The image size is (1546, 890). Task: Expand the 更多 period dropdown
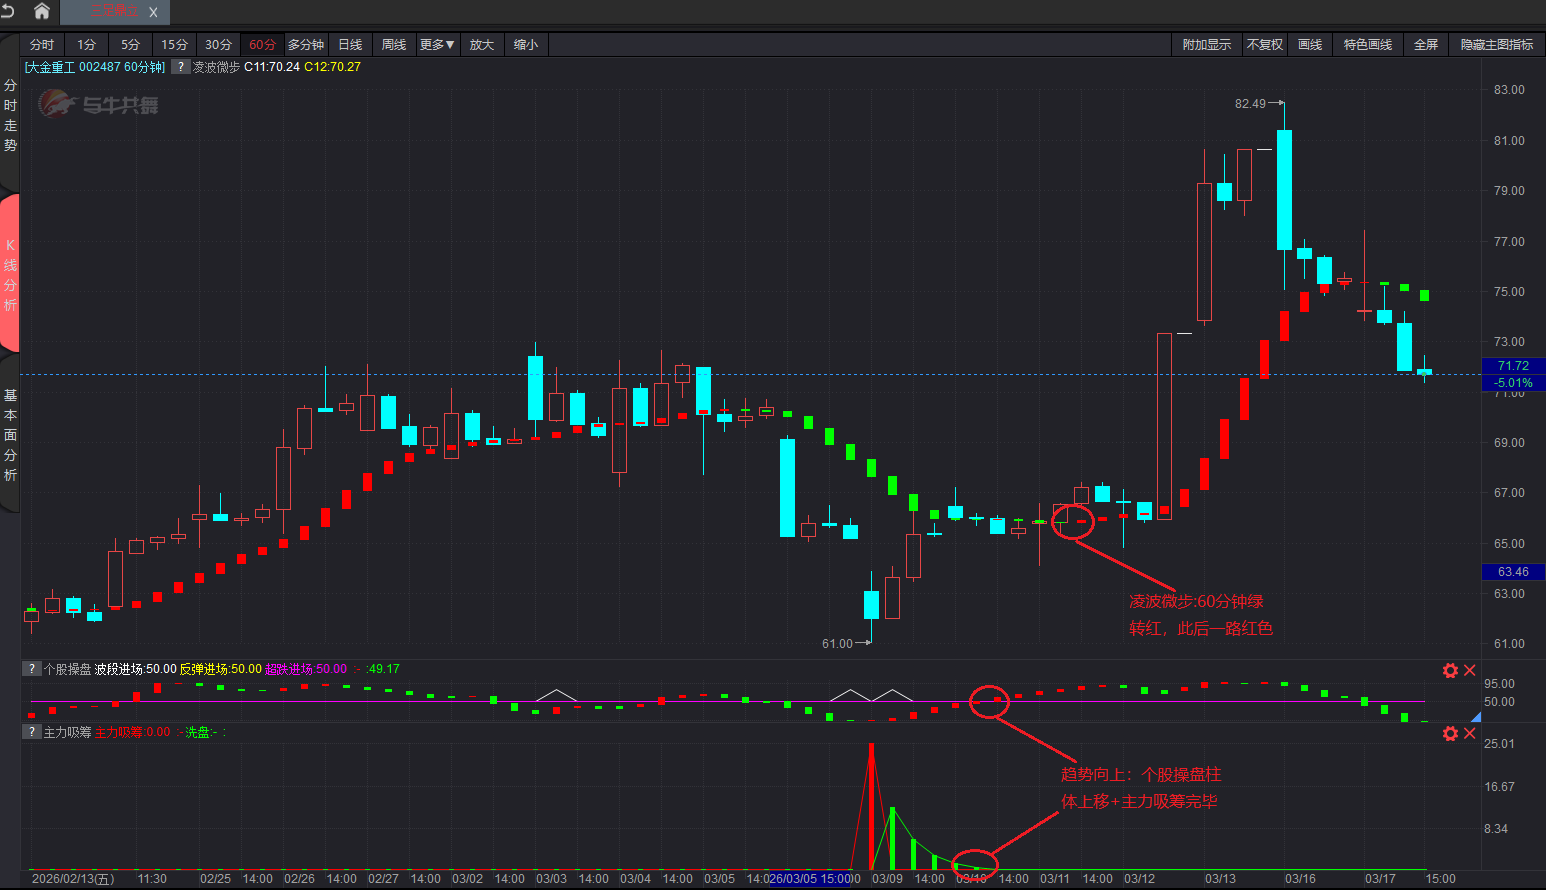pyautogui.click(x=437, y=45)
